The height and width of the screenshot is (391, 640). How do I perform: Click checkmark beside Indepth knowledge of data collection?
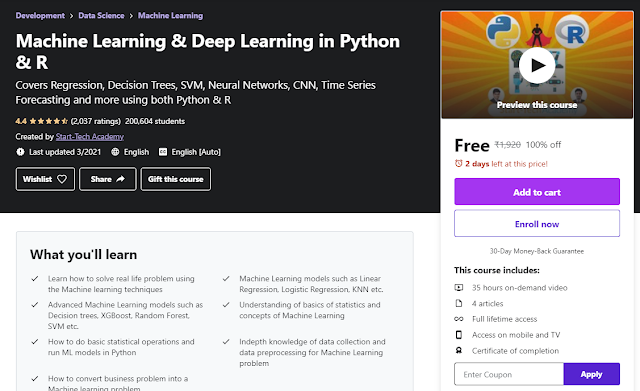(226, 342)
